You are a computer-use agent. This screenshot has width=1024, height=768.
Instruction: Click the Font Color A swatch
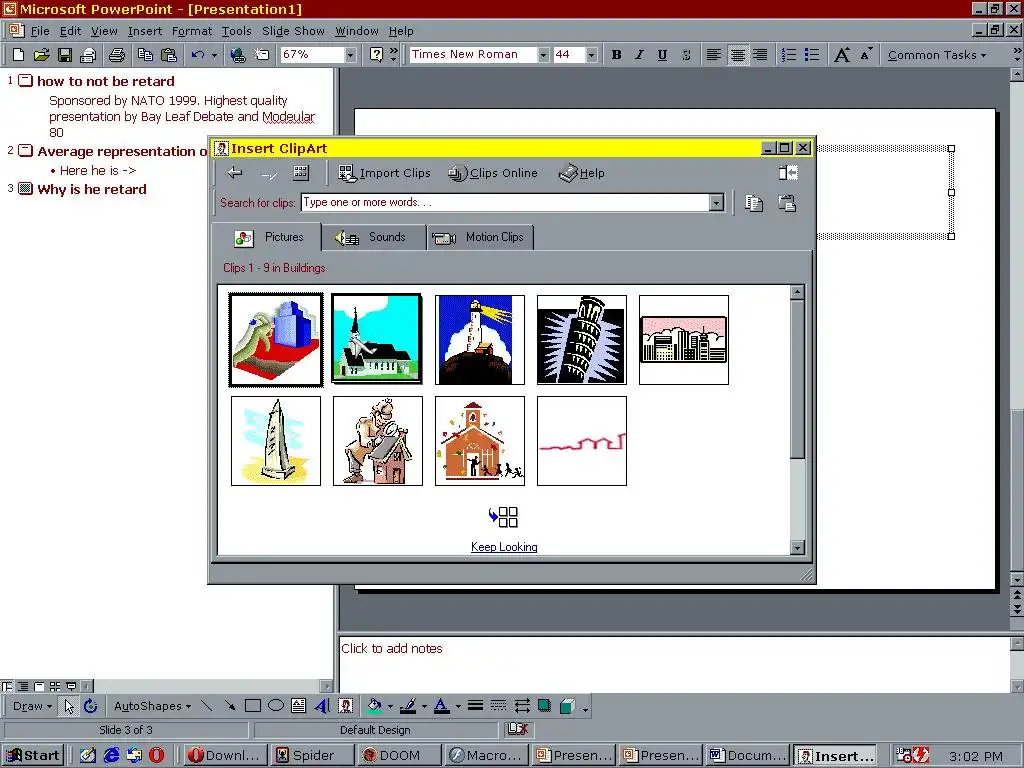441,706
